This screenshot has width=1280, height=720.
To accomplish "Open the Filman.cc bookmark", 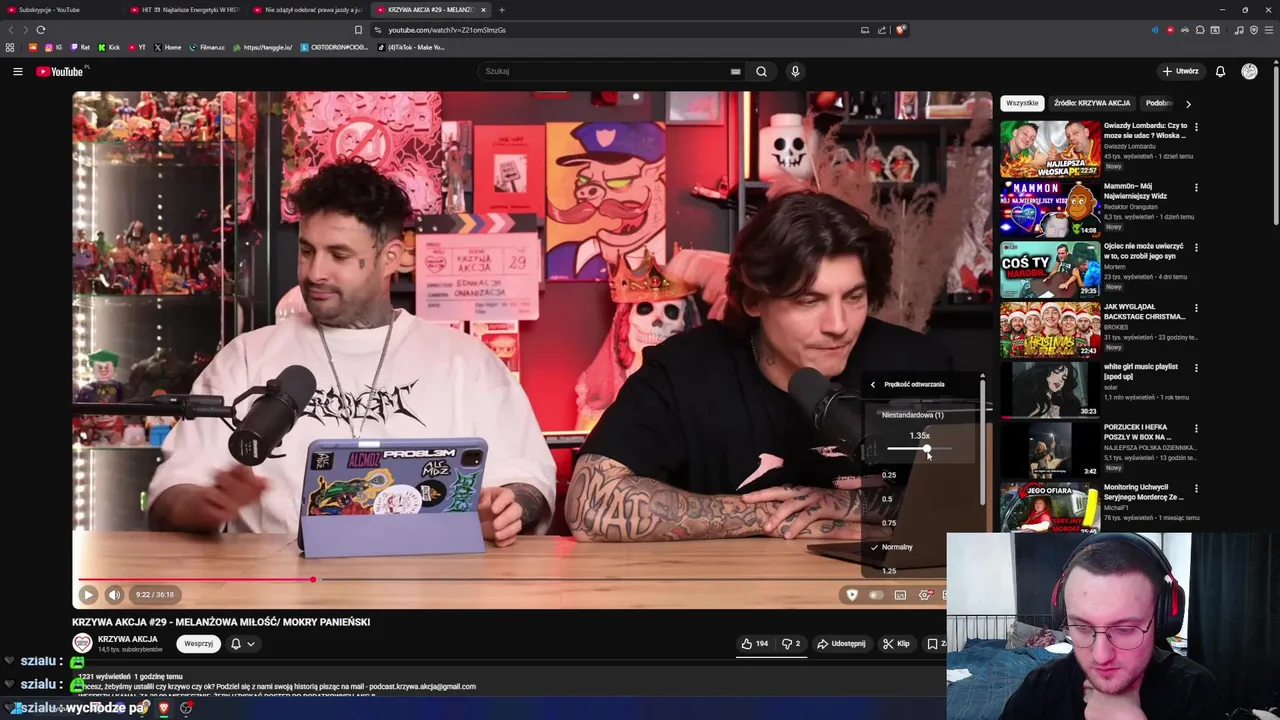I will (x=208, y=47).
